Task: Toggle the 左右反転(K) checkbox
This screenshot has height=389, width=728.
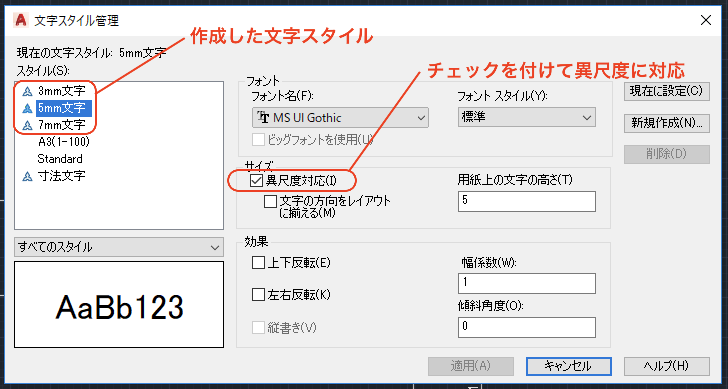Action: point(258,295)
